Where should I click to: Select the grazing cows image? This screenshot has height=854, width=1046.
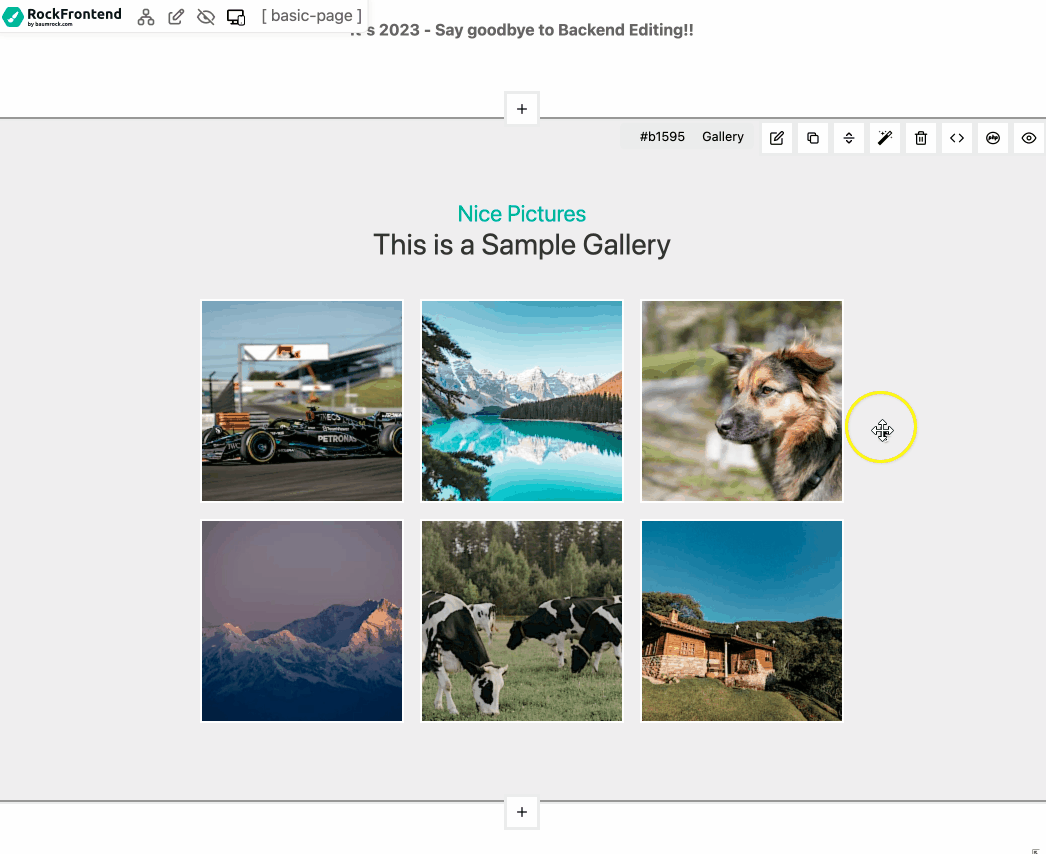(x=522, y=621)
